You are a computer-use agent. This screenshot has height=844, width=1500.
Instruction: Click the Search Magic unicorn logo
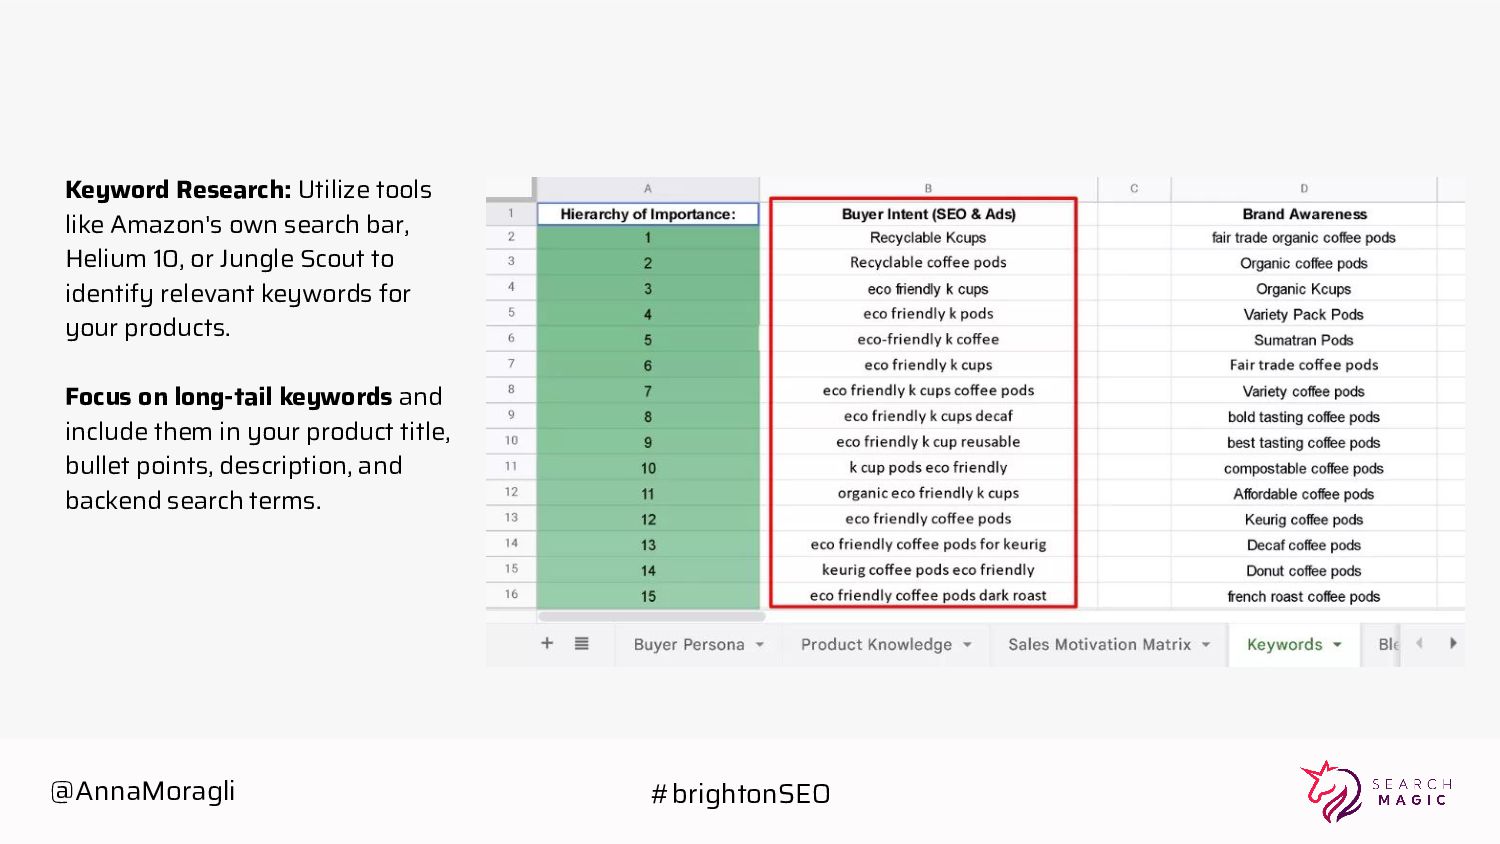(x=1331, y=792)
